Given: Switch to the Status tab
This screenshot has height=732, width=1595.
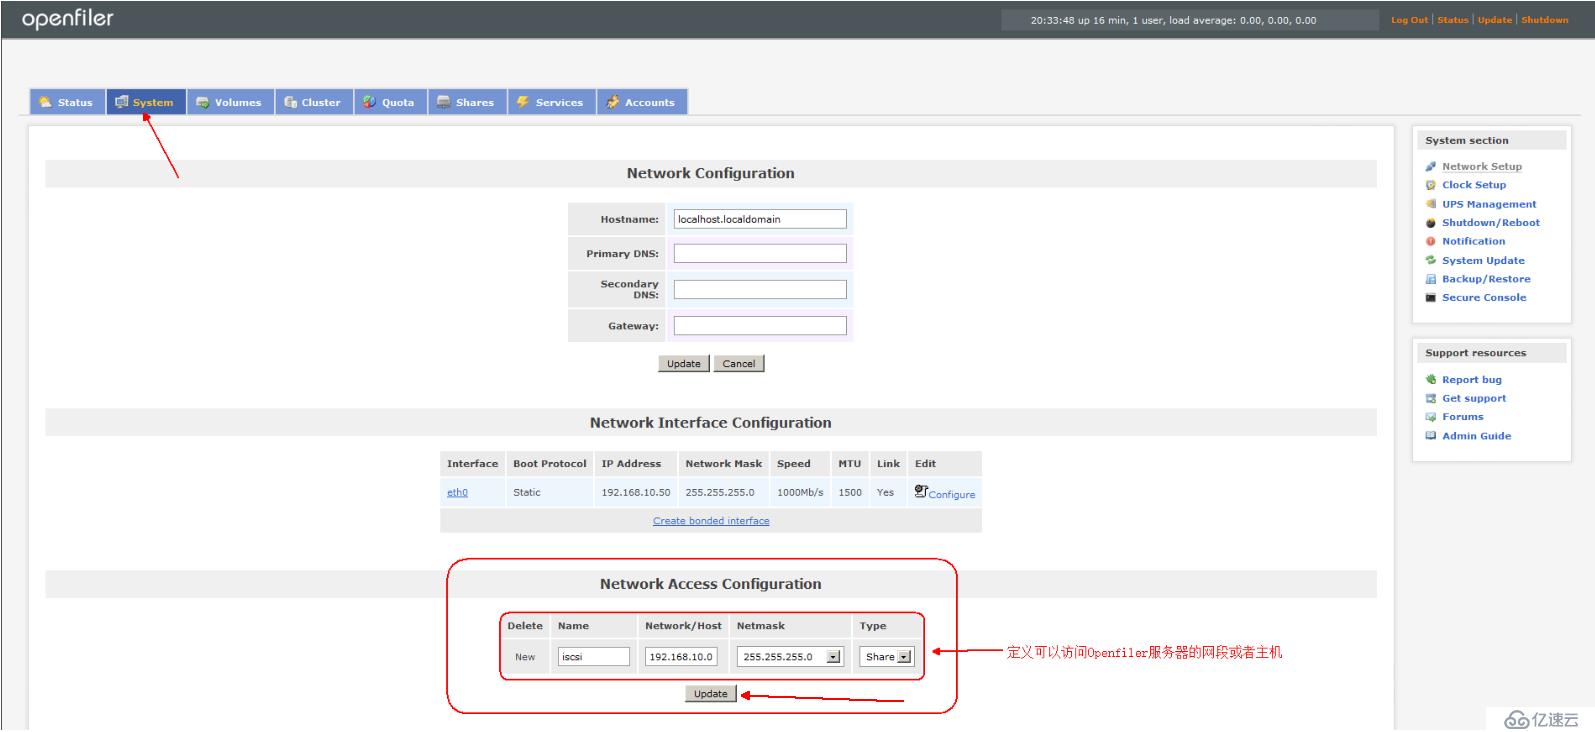Looking at the screenshot, I should click(x=67, y=102).
